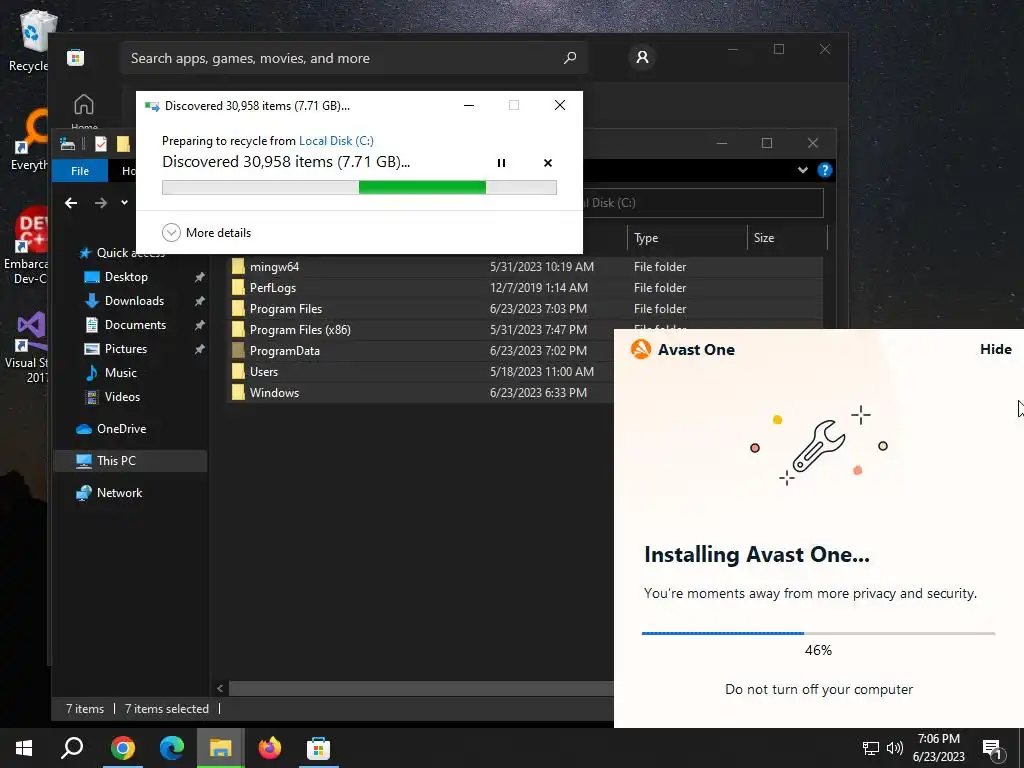1024x768 pixels.
Task: Open the File tab in File Explorer
Action: click(x=80, y=170)
